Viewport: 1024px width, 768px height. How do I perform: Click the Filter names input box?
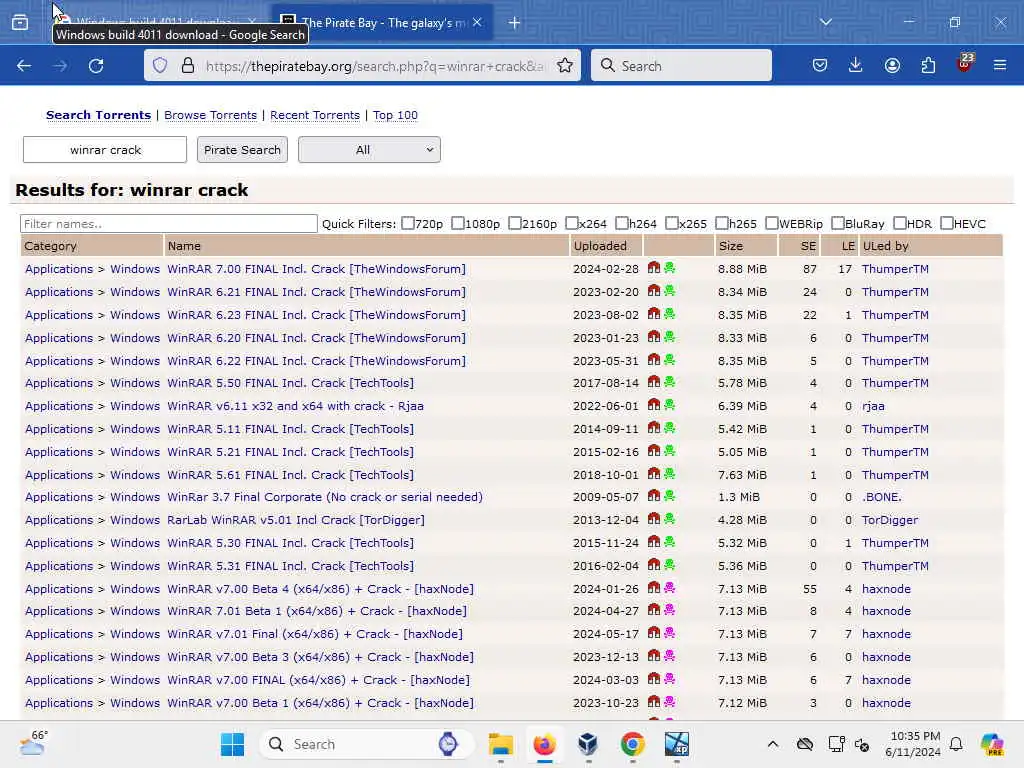pyautogui.click(x=169, y=223)
